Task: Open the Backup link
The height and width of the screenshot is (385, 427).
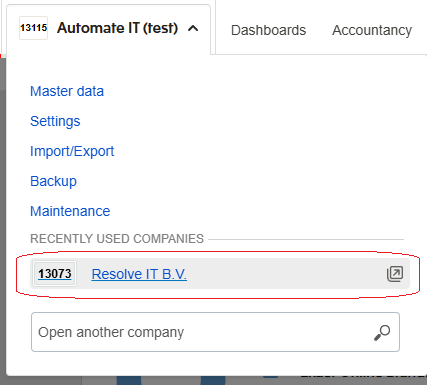Action: [x=53, y=181]
